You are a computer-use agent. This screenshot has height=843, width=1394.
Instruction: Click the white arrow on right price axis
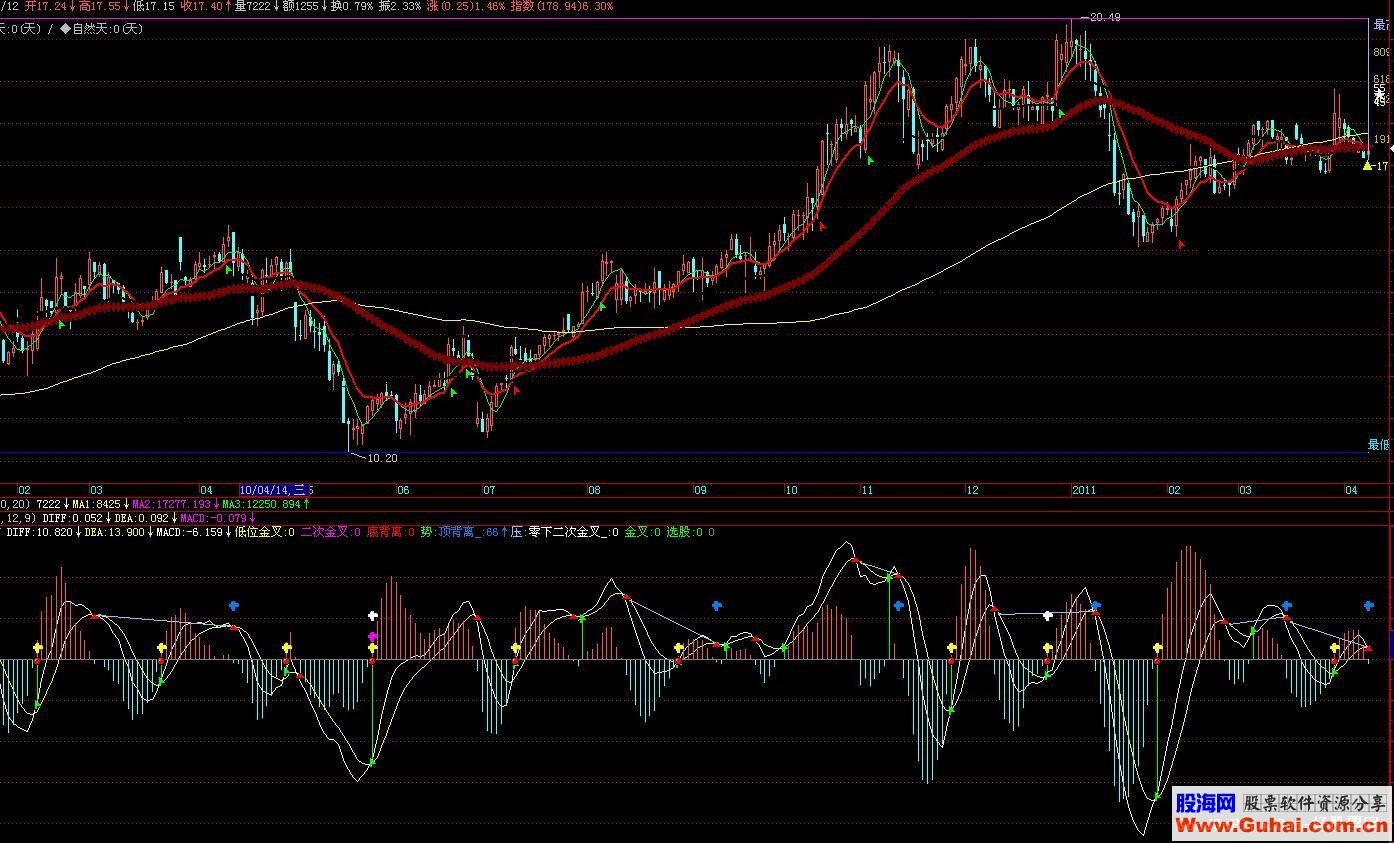click(1391, 148)
